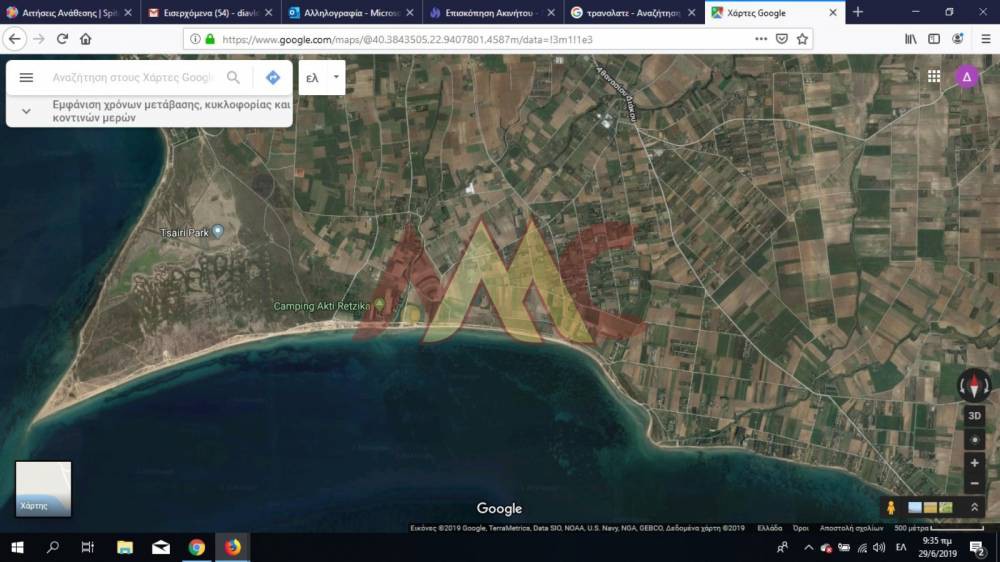Image resolution: width=1000 pixels, height=562 pixels.
Task: View the green padlock connection details
Action: (210, 39)
